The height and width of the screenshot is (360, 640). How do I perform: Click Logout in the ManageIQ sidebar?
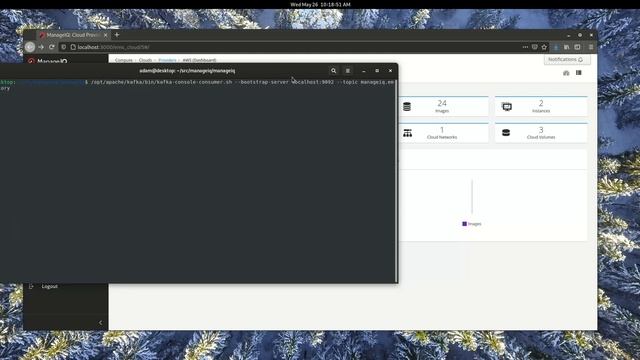(x=50, y=287)
